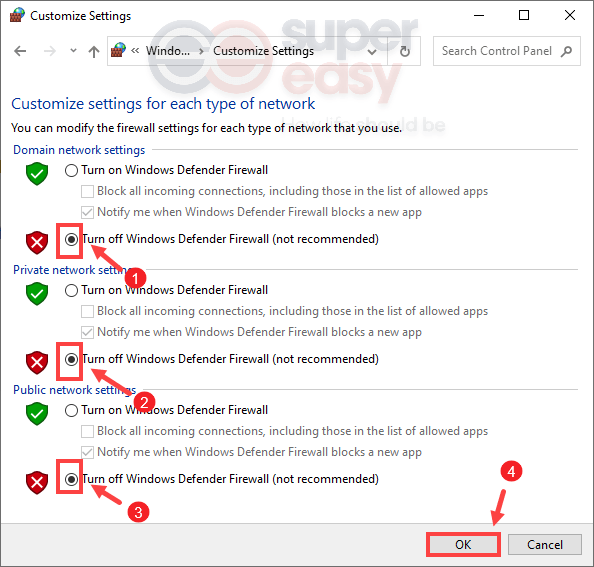The width and height of the screenshot is (594, 567).
Task: Toggle Notify me checkbox under Private network
Action: 88,332
